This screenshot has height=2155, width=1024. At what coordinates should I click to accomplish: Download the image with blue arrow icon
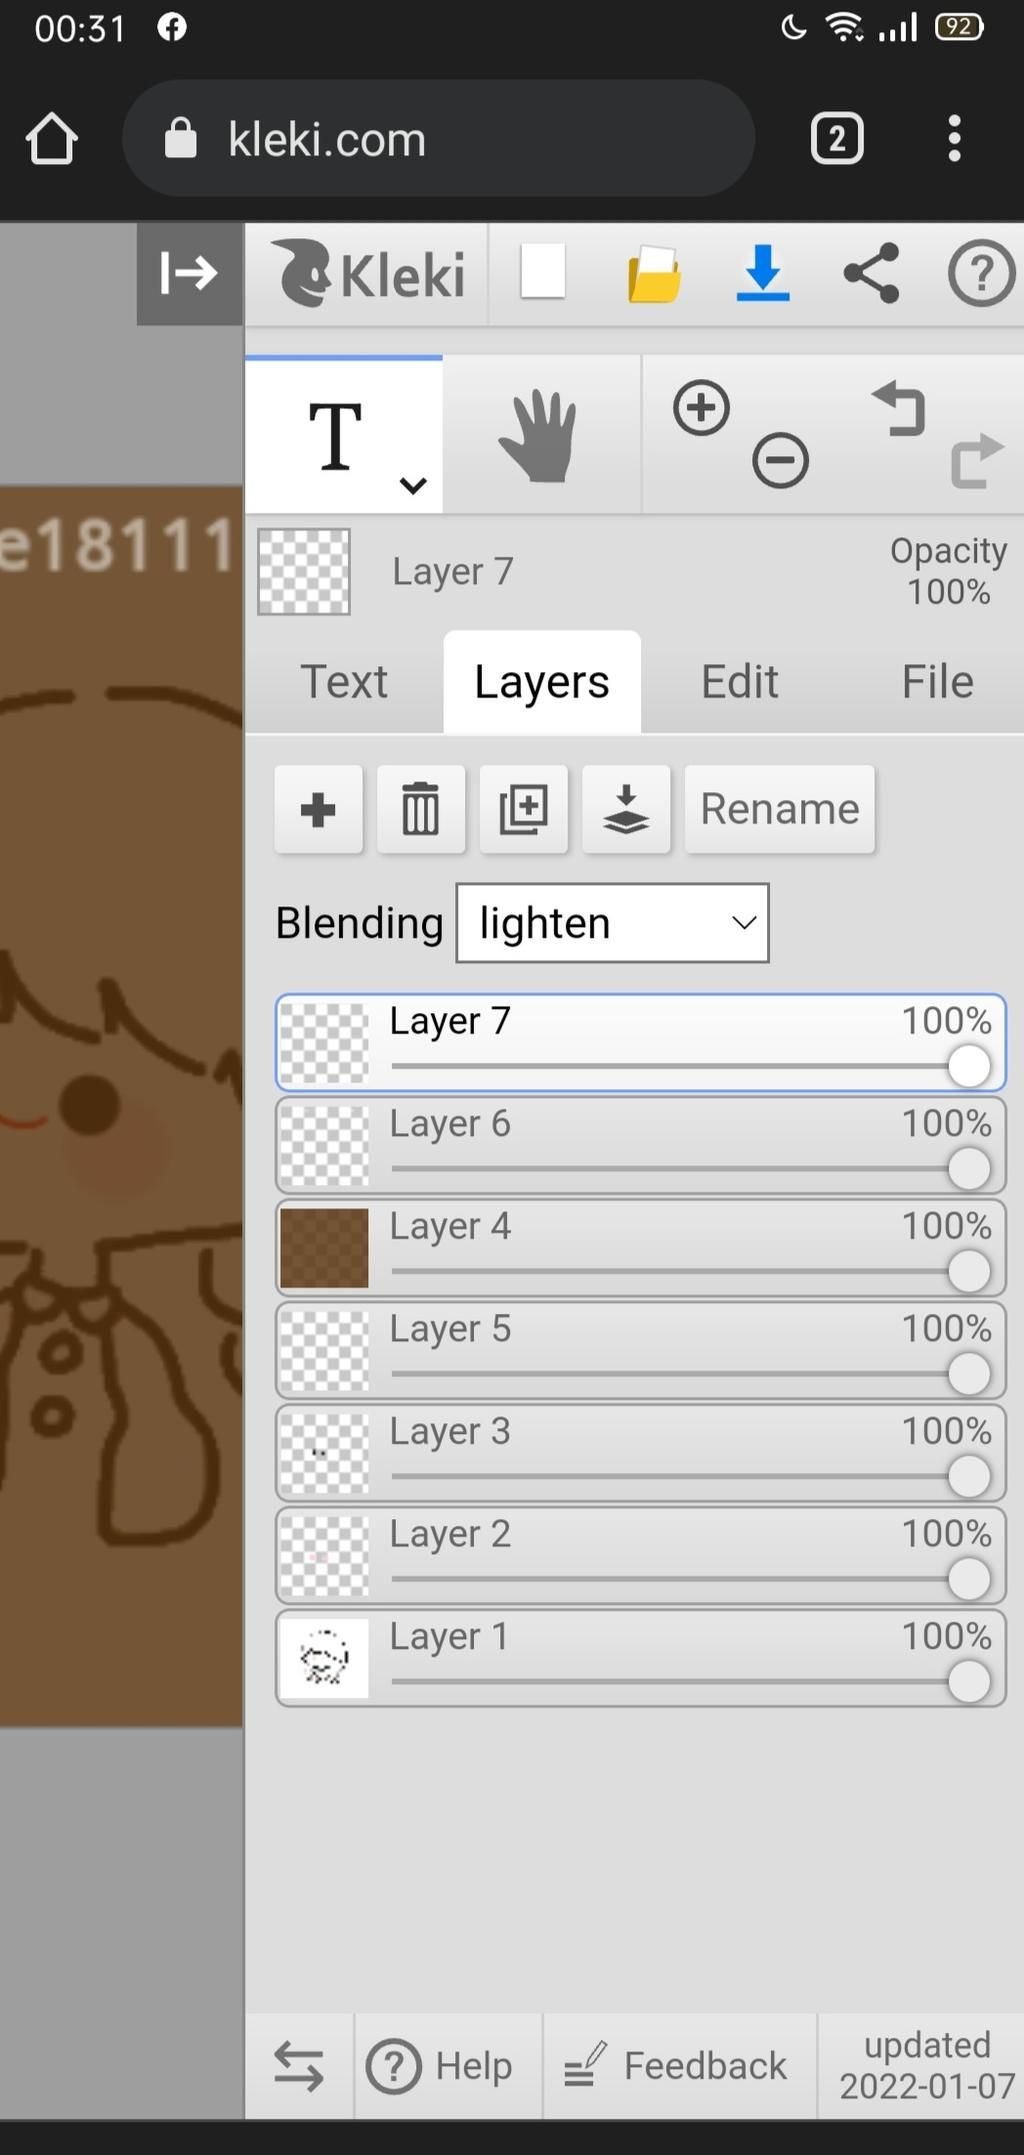point(763,273)
